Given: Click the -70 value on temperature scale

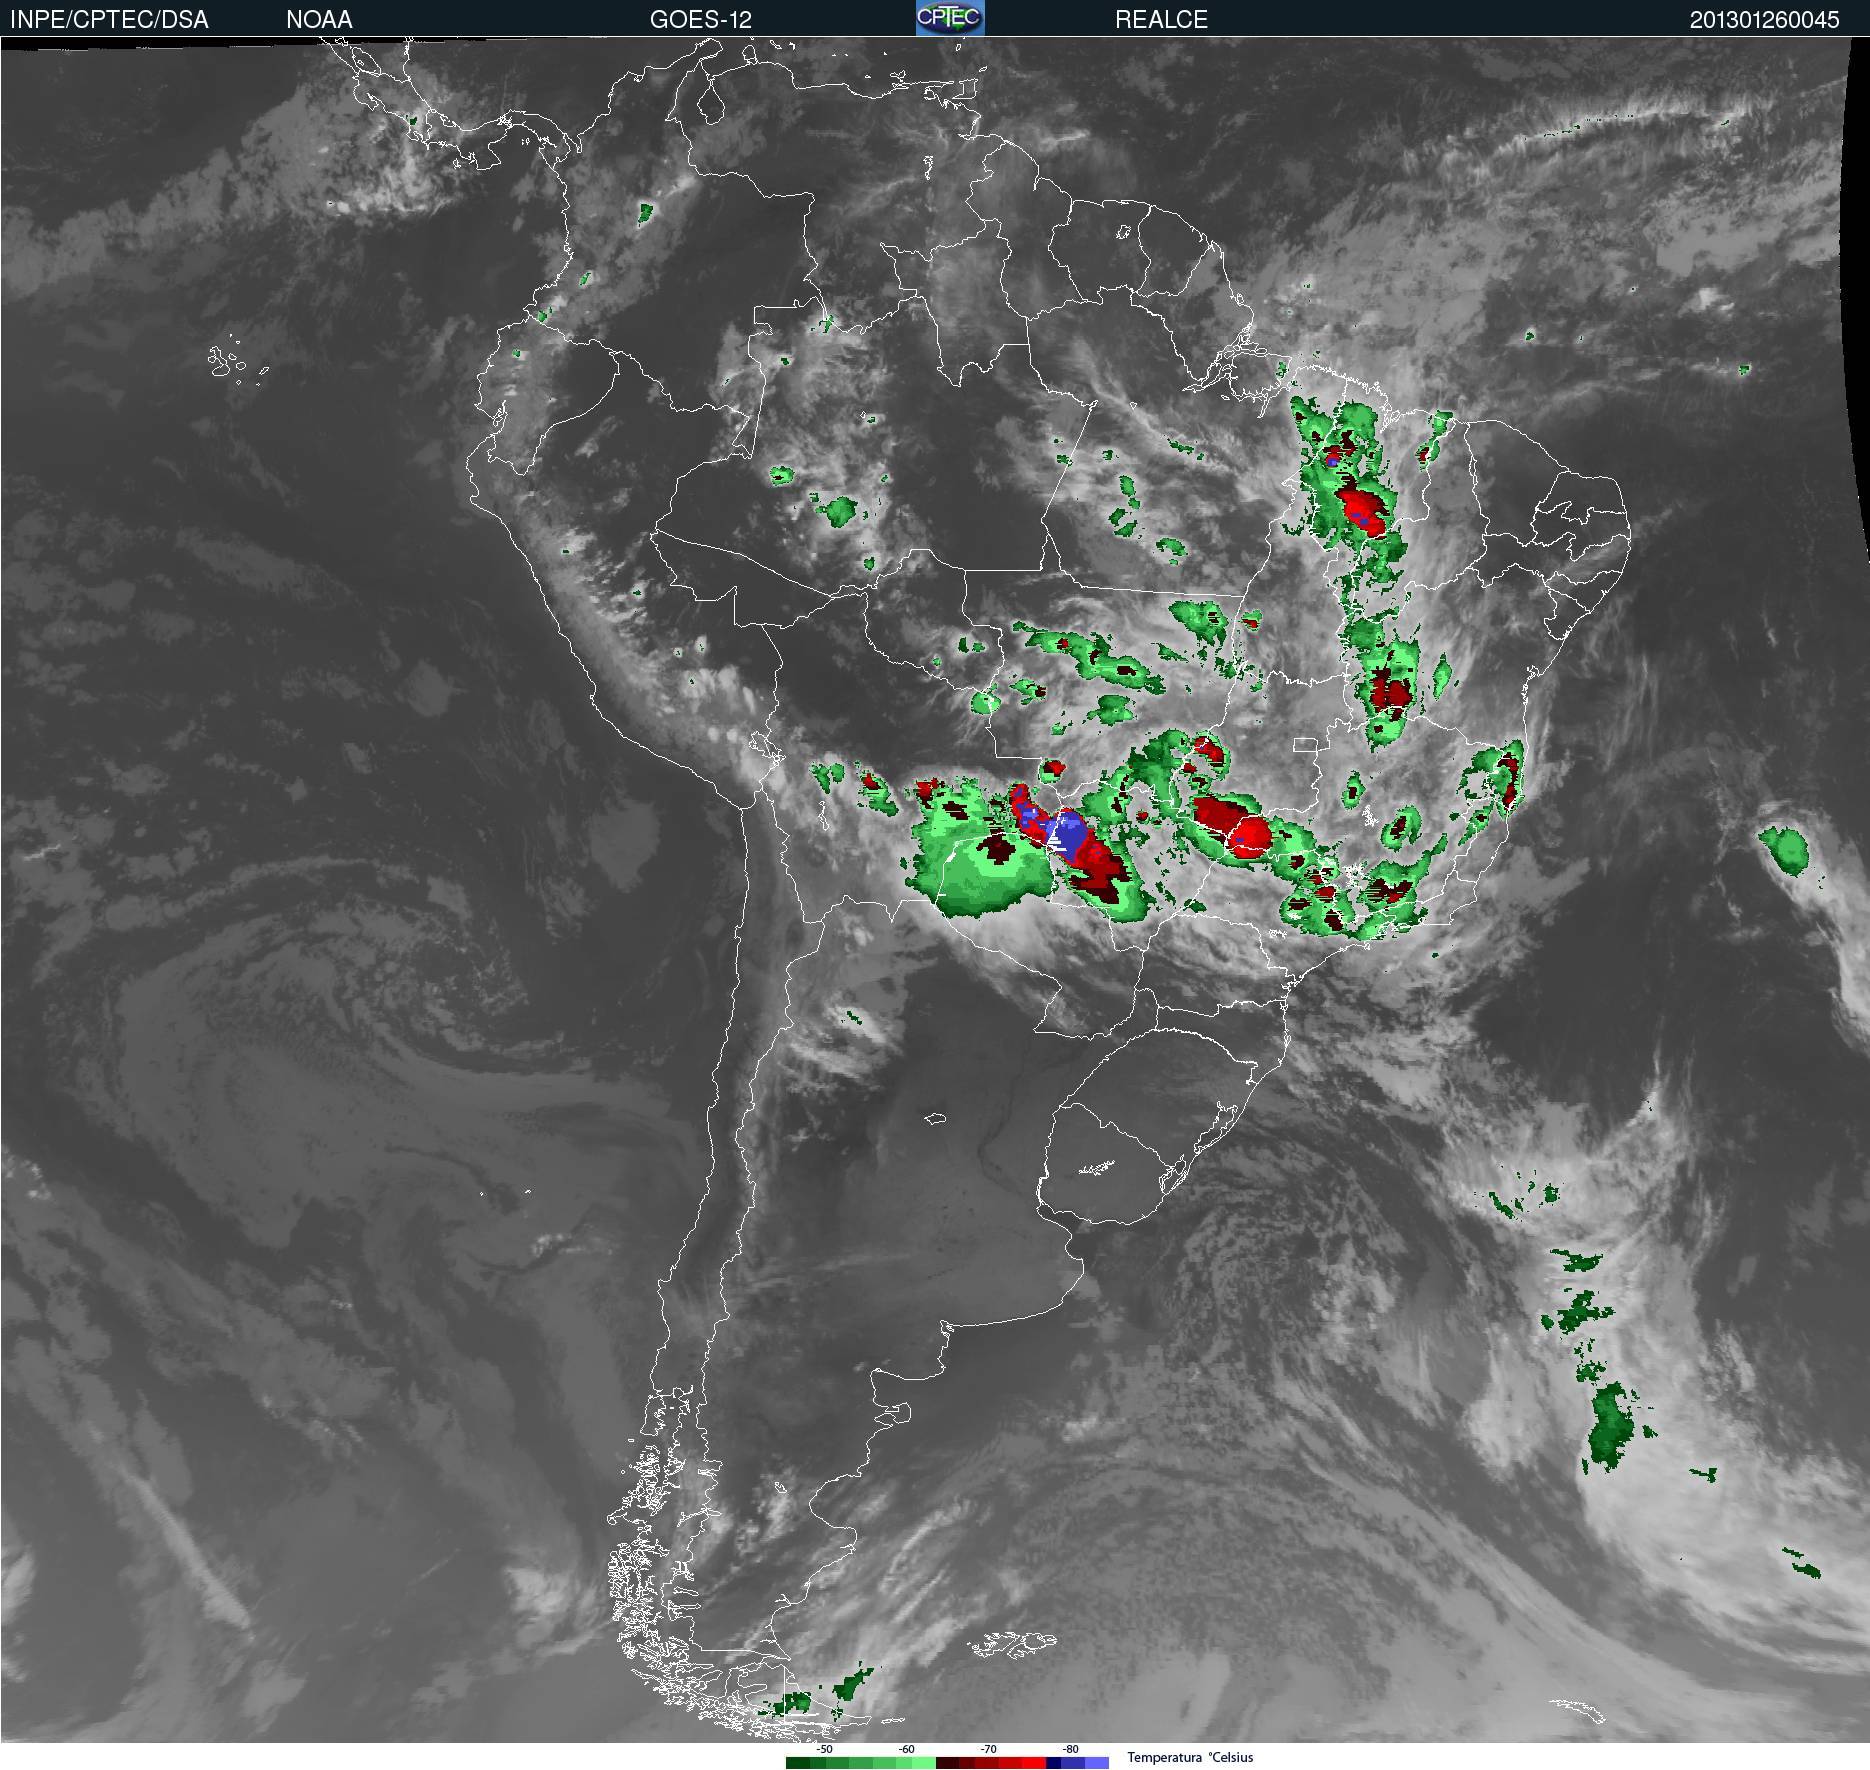Looking at the screenshot, I should (x=988, y=1749).
